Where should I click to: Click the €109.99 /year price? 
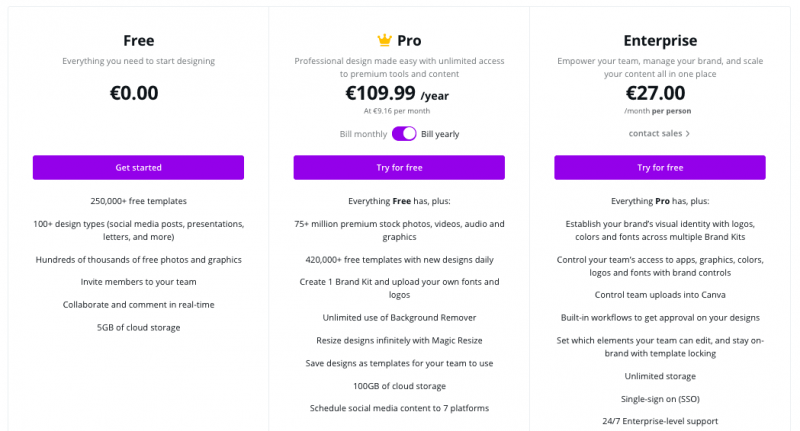click(x=397, y=93)
